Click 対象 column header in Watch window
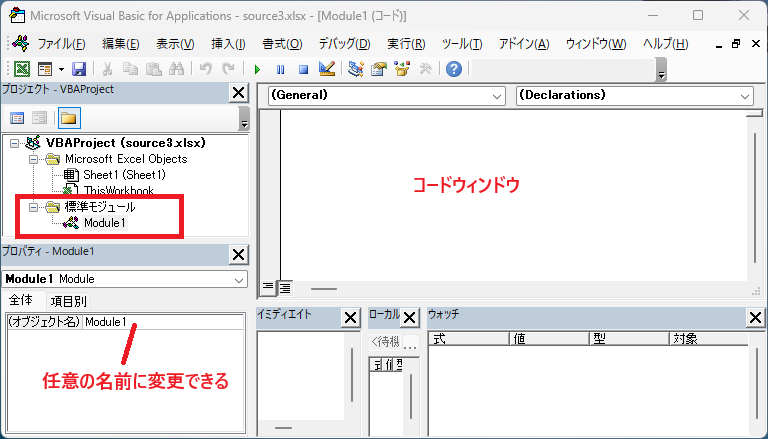 pos(708,339)
